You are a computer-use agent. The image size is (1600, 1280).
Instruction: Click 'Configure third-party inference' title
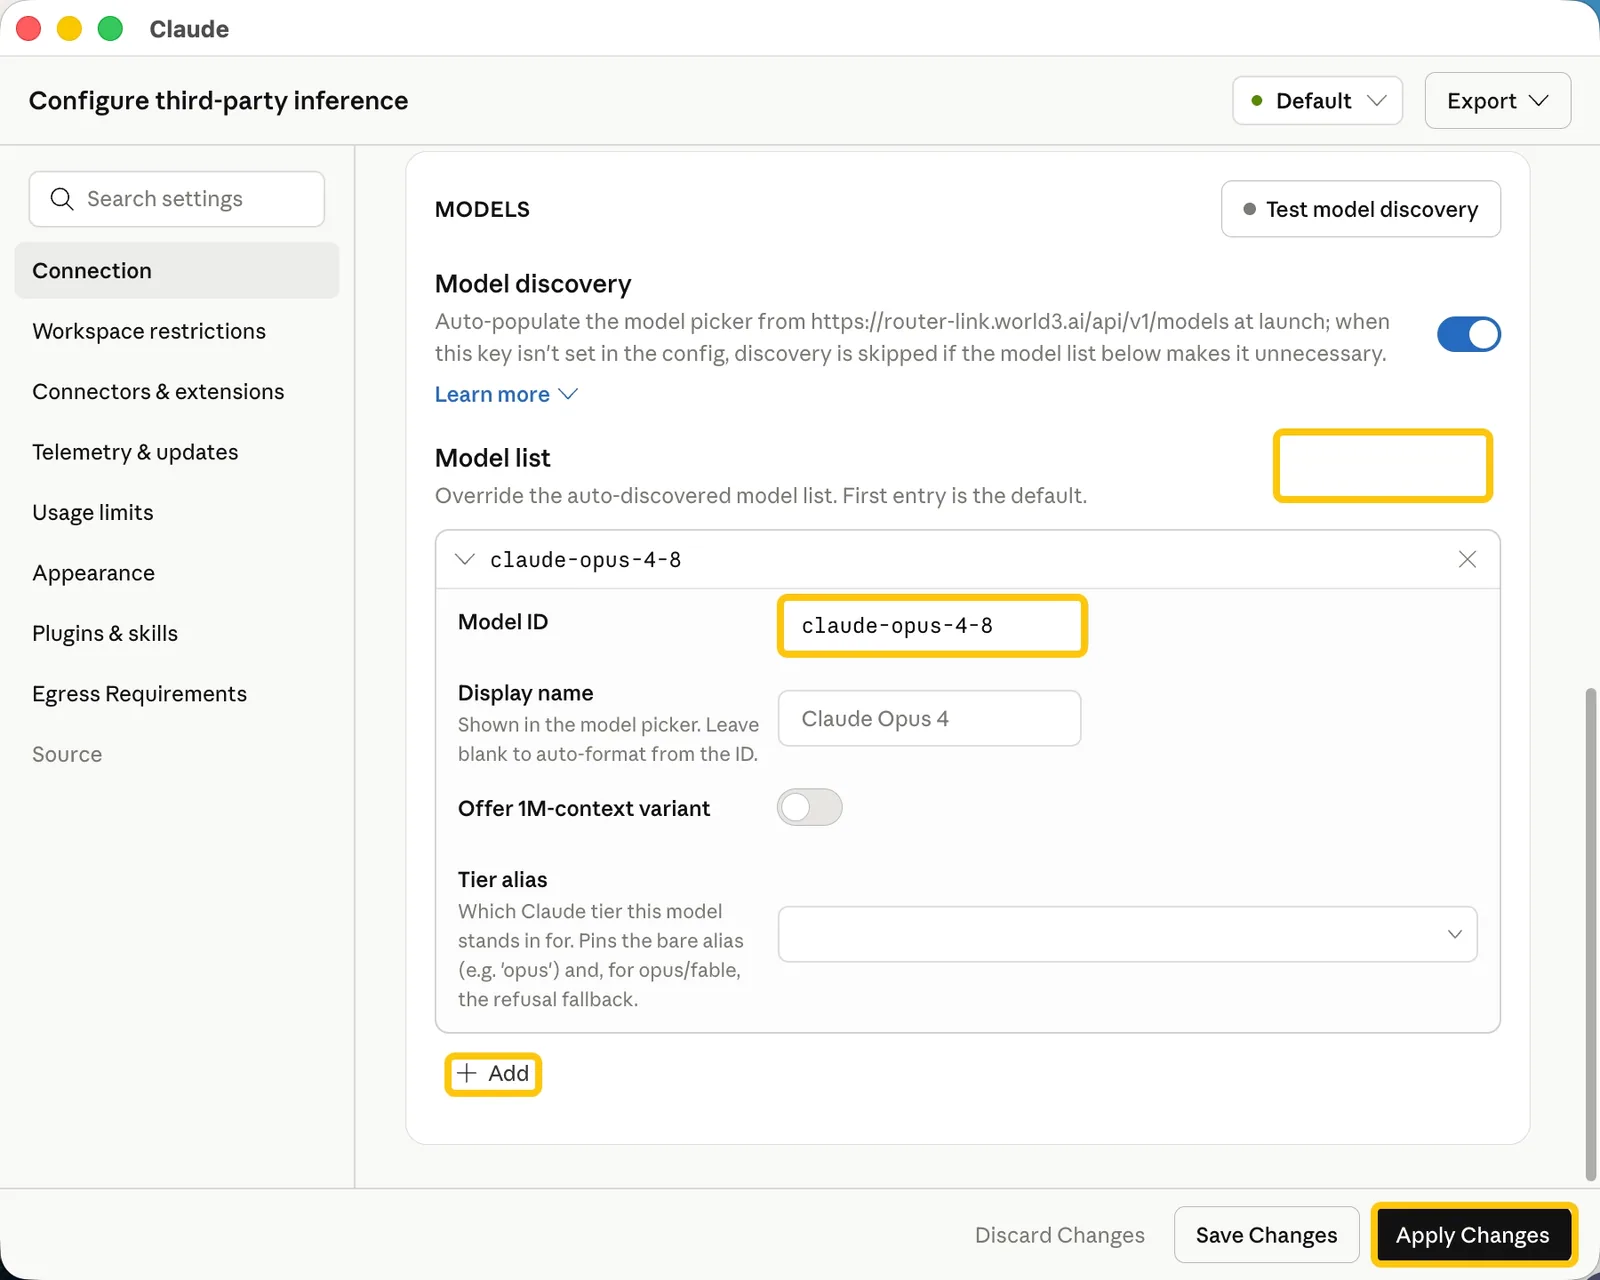click(218, 101)
